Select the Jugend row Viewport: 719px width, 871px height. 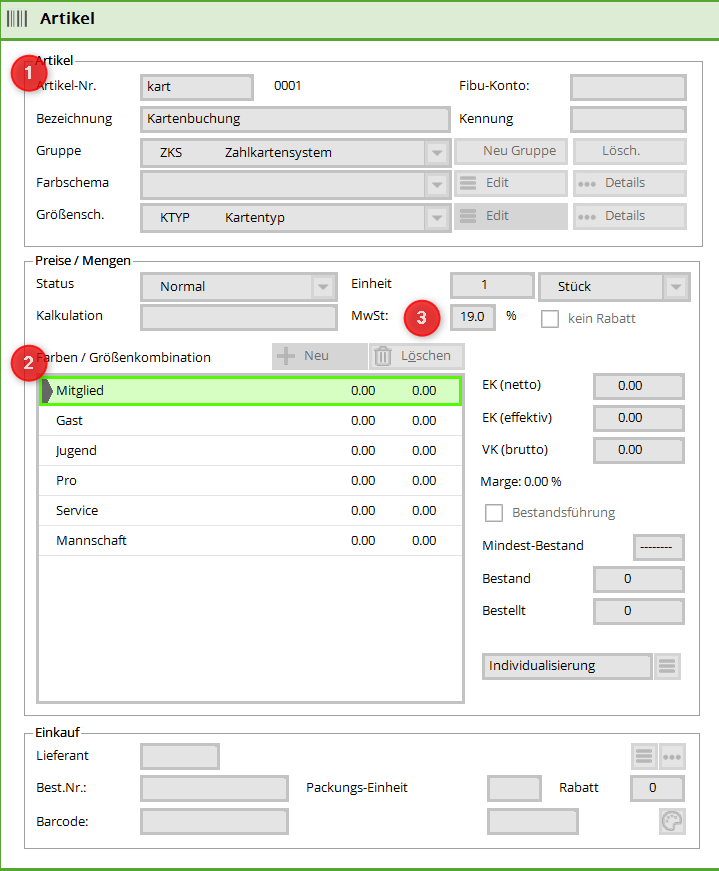pos(251,450)
